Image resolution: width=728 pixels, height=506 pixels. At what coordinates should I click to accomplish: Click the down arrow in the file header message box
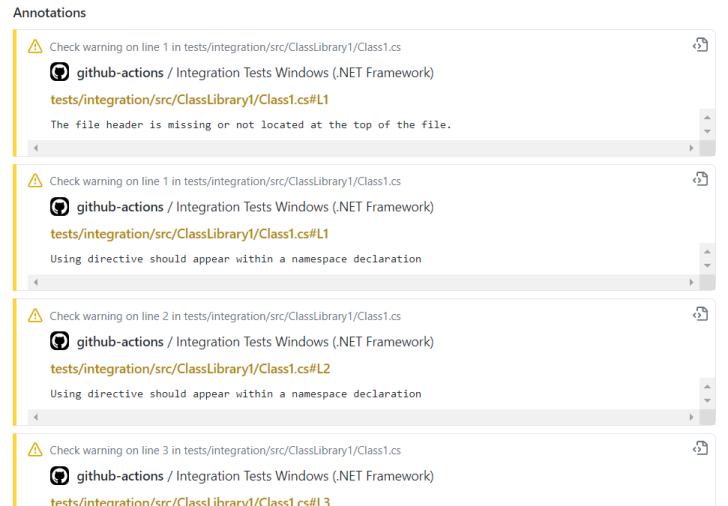pyautogui.click(x=708, y=132)
